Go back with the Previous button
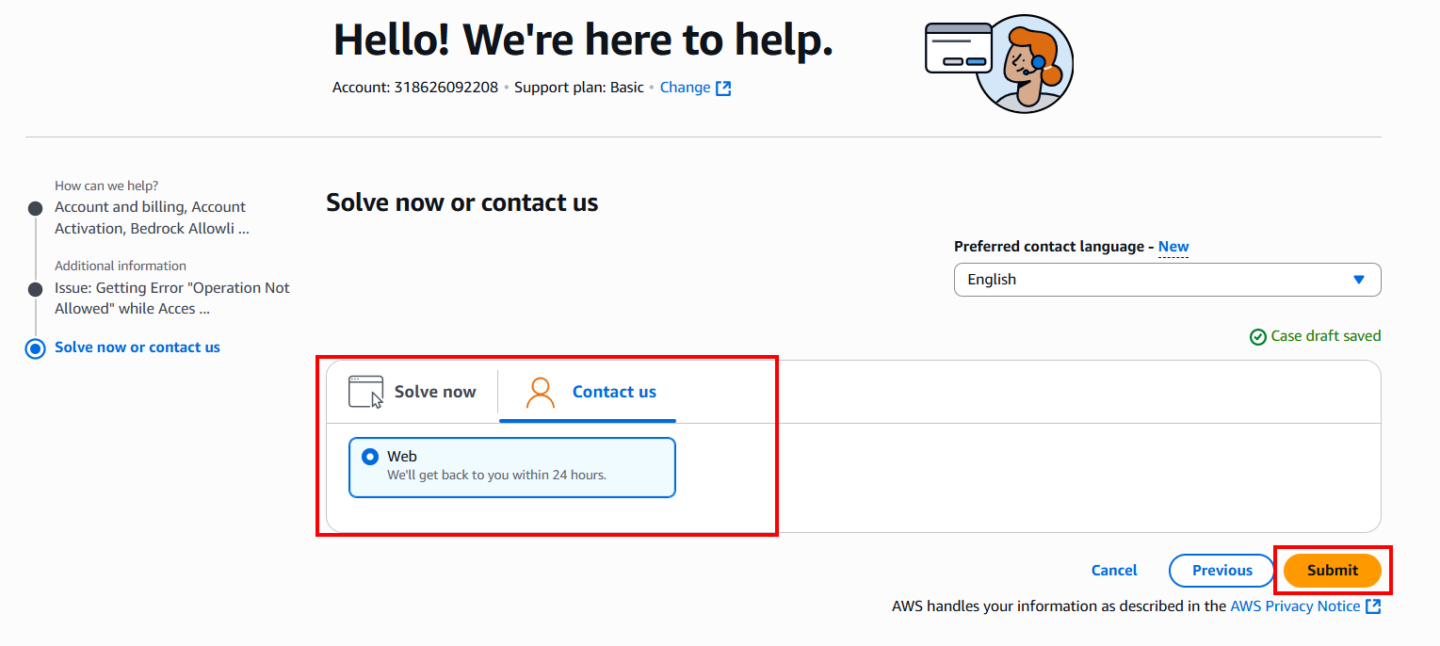 1222,570
